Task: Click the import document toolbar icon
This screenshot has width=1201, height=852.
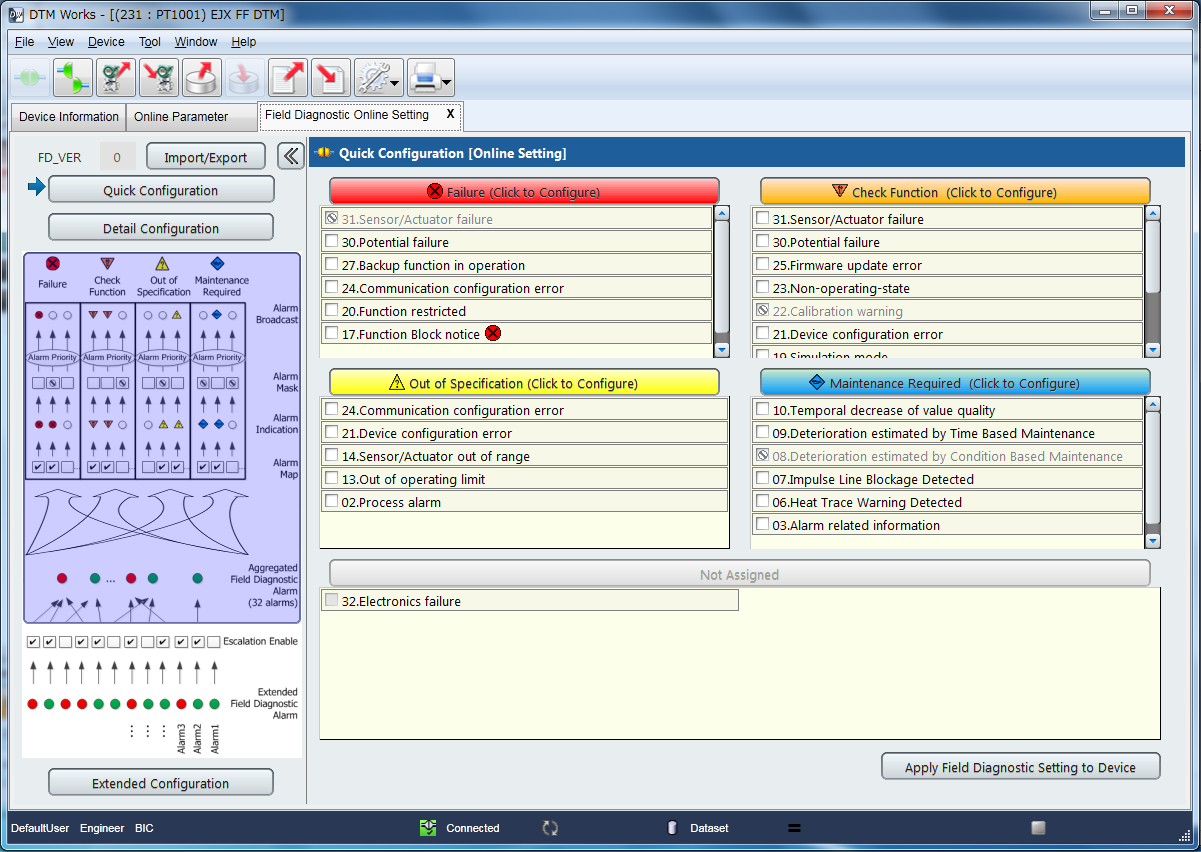Action: (x=330, y=77)
